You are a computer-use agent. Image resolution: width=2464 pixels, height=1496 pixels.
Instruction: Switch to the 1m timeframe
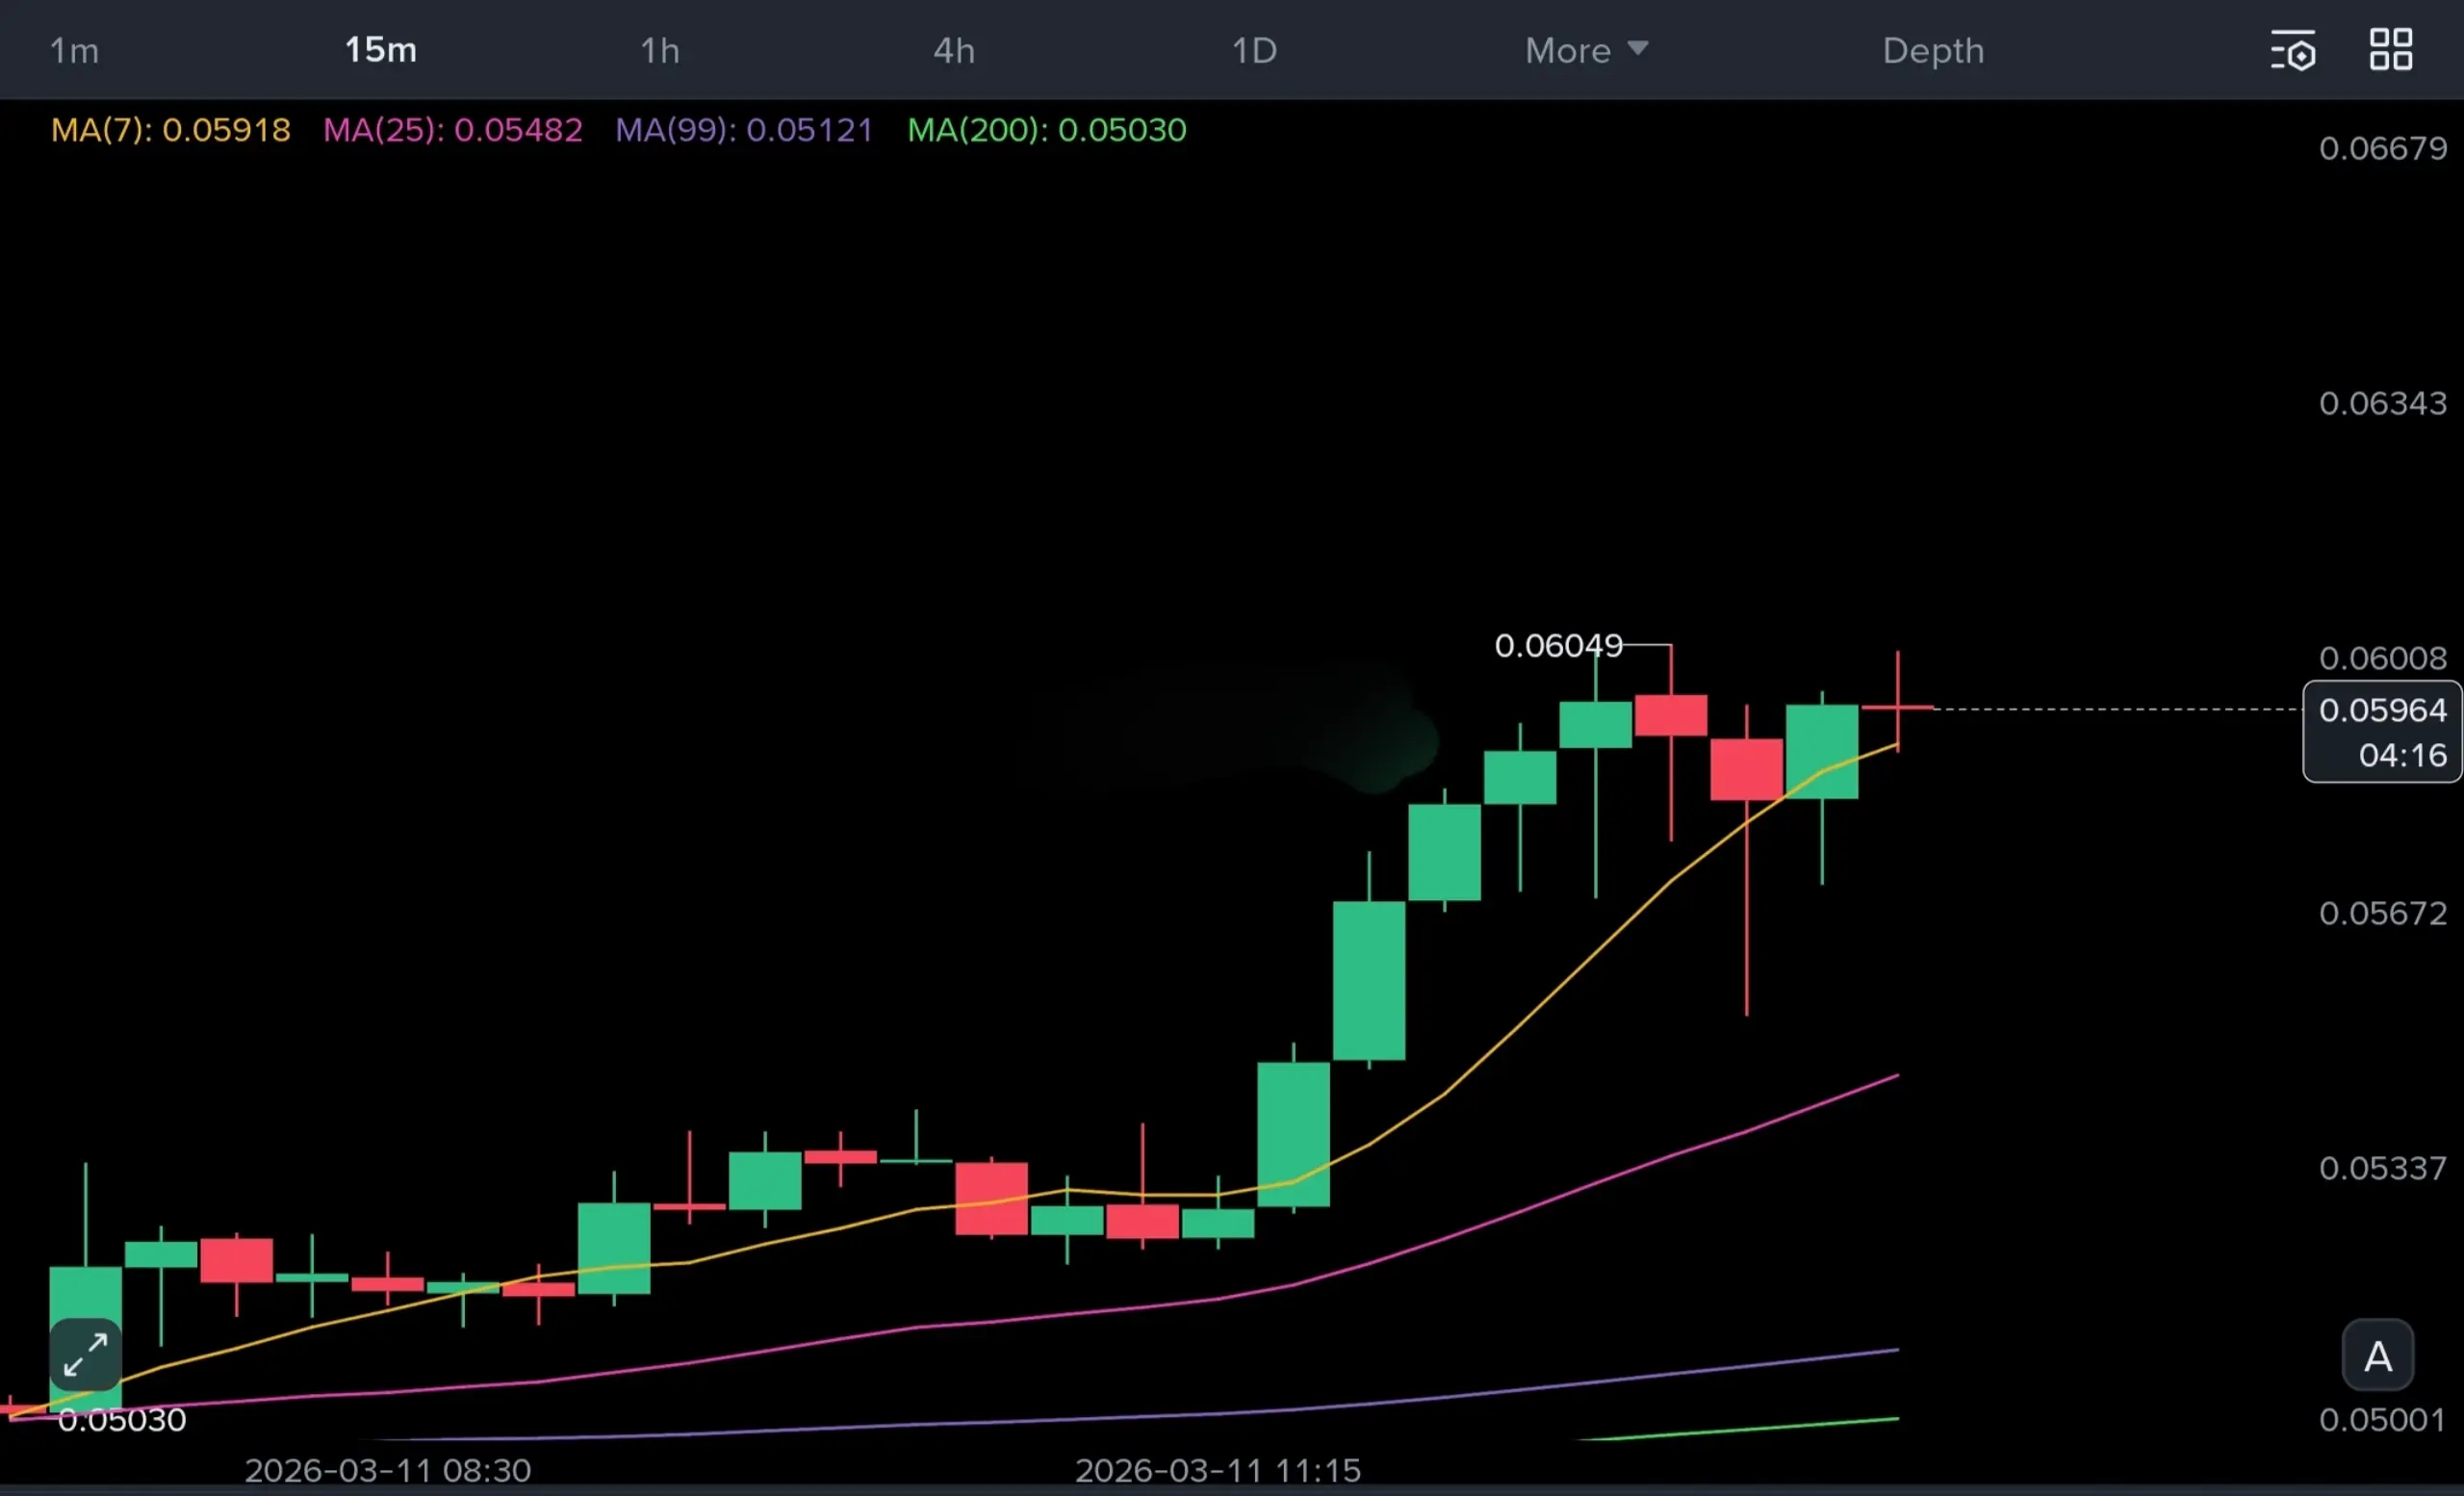click(74, 50)
